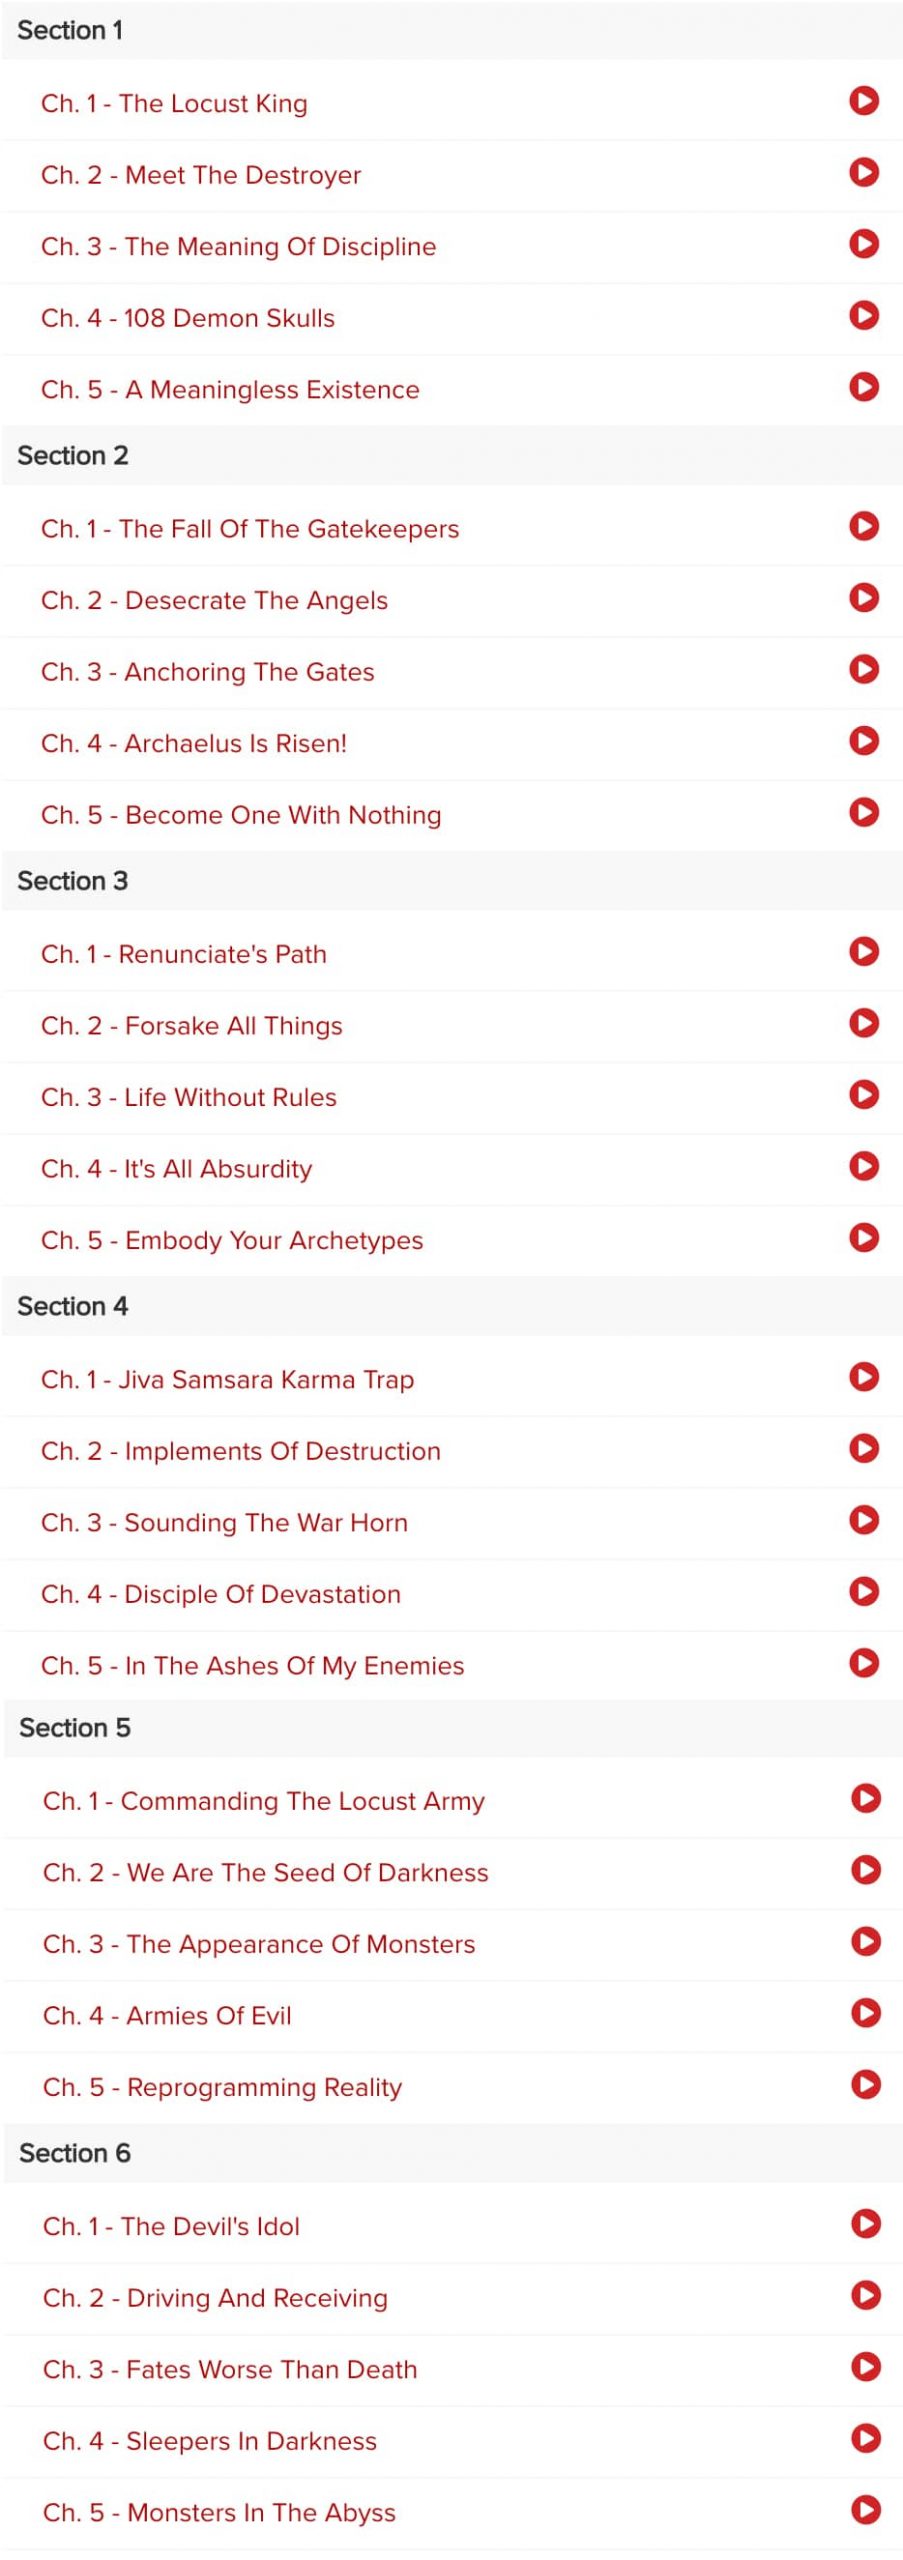Click the Reprogramming Reality chapter title
This screenshot has width=903, height=2560.
pyautogui.click(x=222, y=2088)
